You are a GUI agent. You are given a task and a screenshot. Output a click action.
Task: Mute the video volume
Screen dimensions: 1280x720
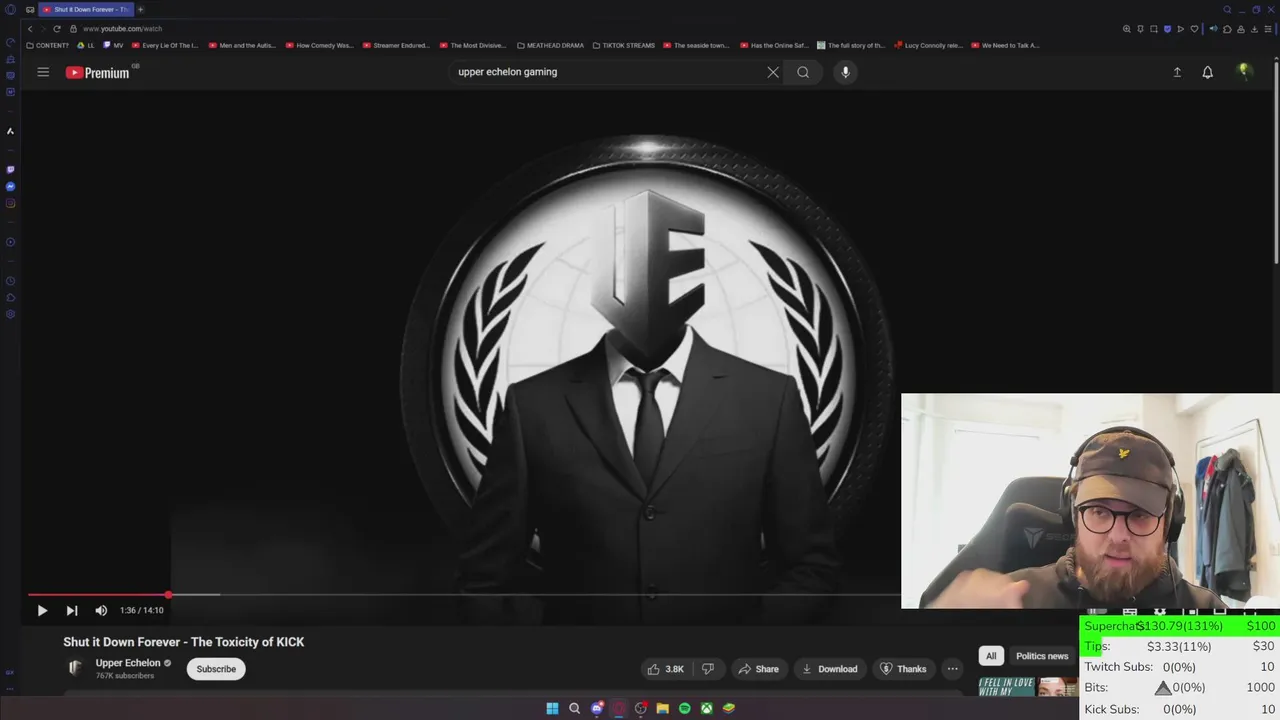(101, 610)
